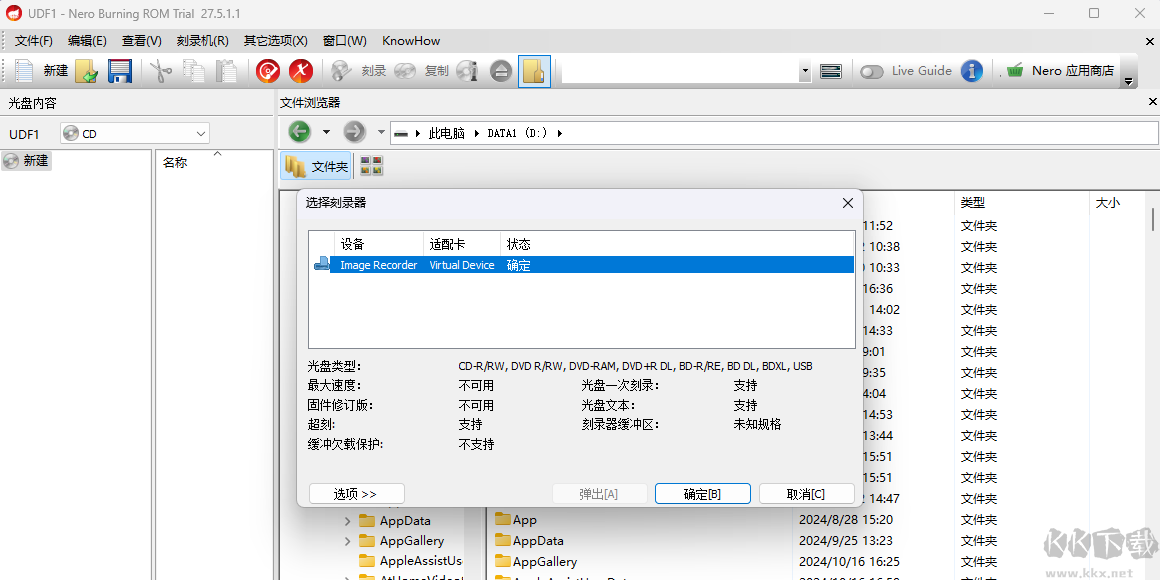
Task: Click the New compilation document icon
Action: click(x=24, y=71)
